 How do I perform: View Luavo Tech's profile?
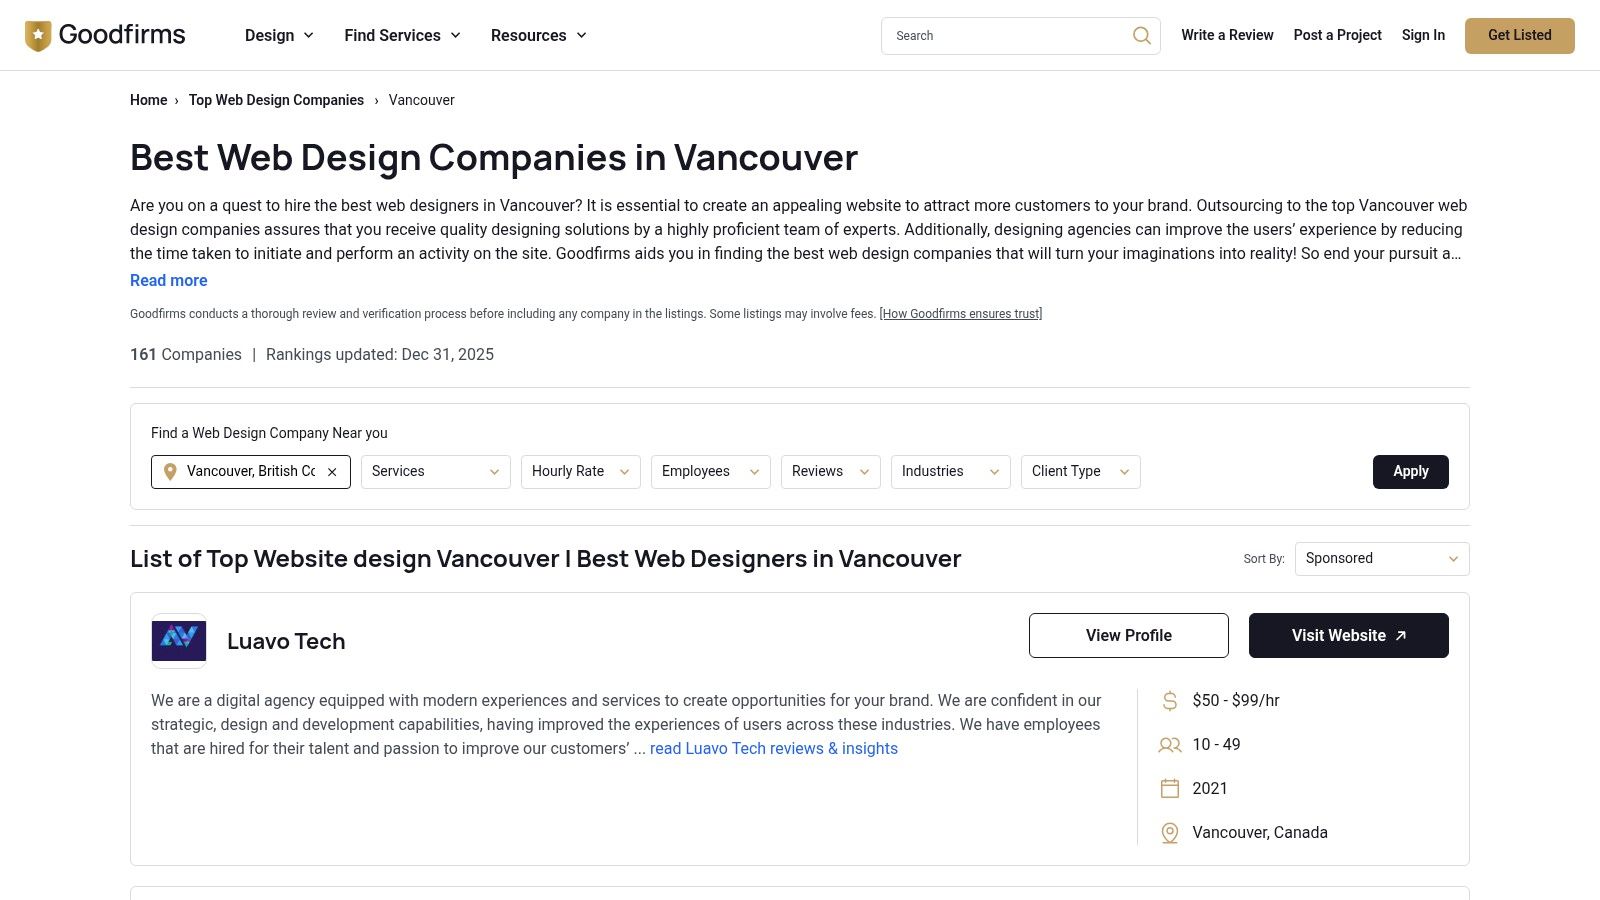click(1128, 635)
